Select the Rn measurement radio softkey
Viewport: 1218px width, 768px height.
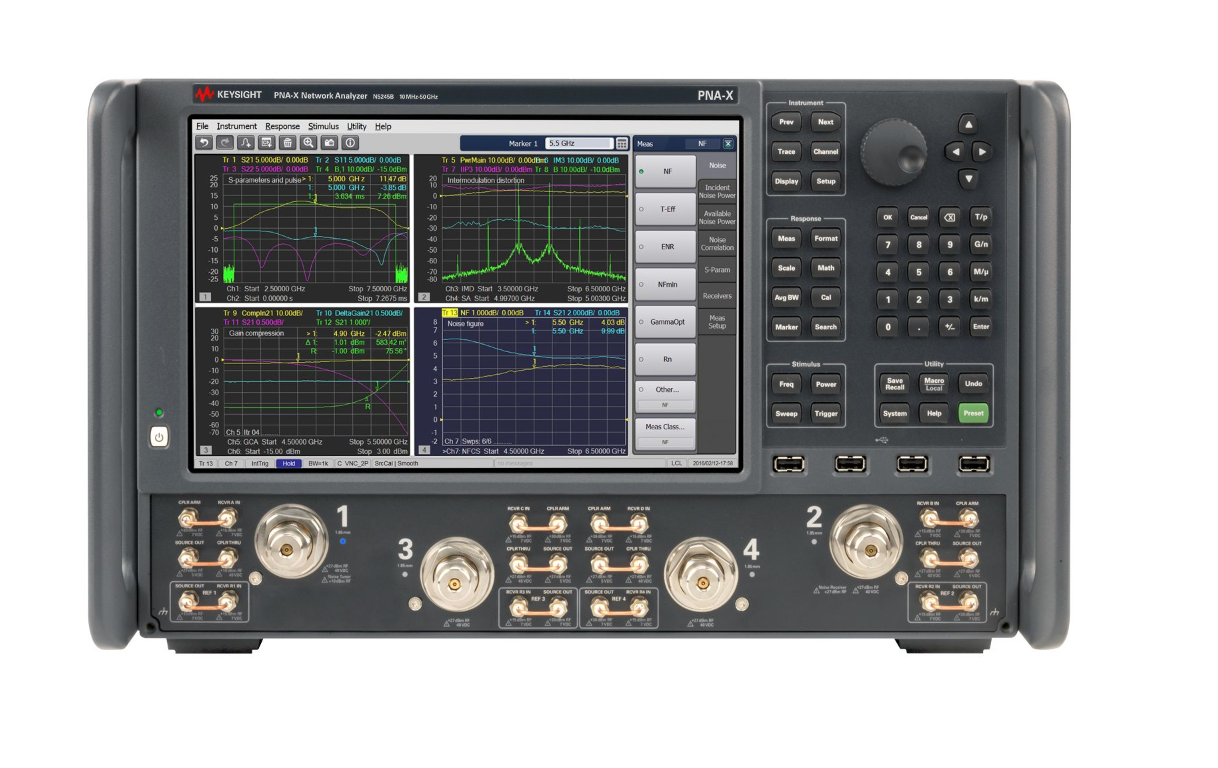(x=665, y=359)
